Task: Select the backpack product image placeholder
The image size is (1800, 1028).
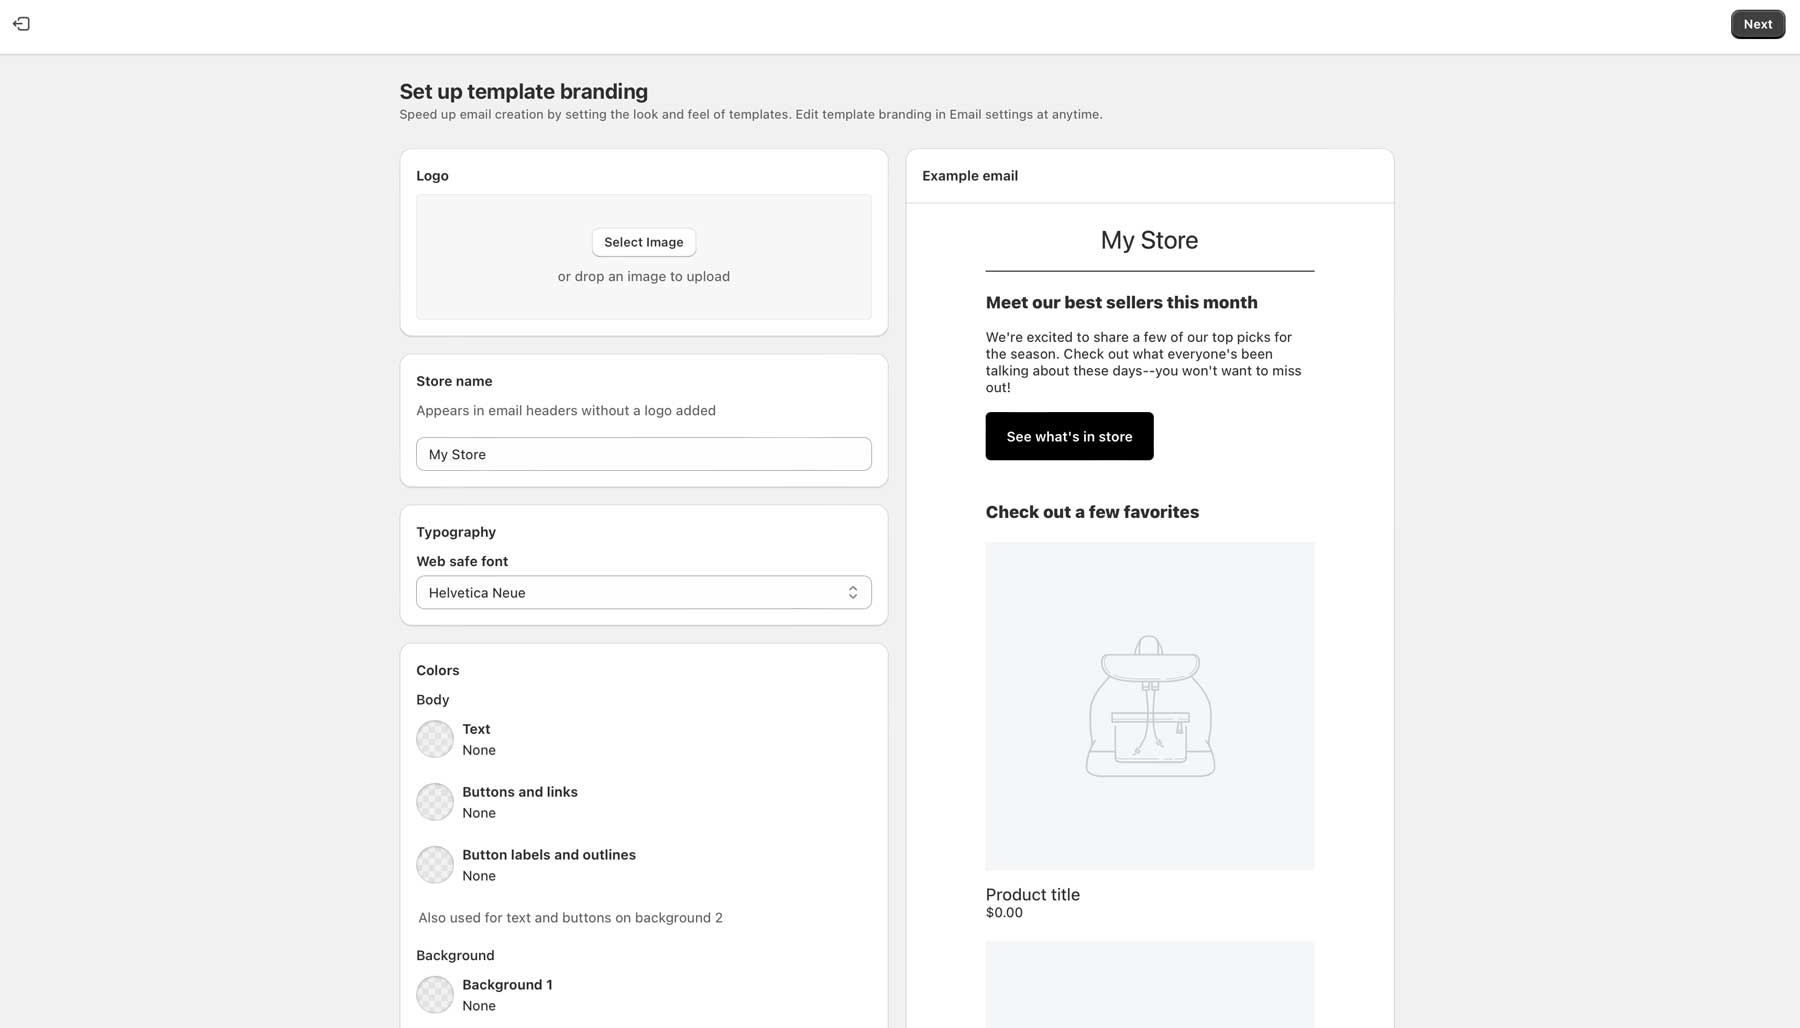Action: tap(1149, 706)
